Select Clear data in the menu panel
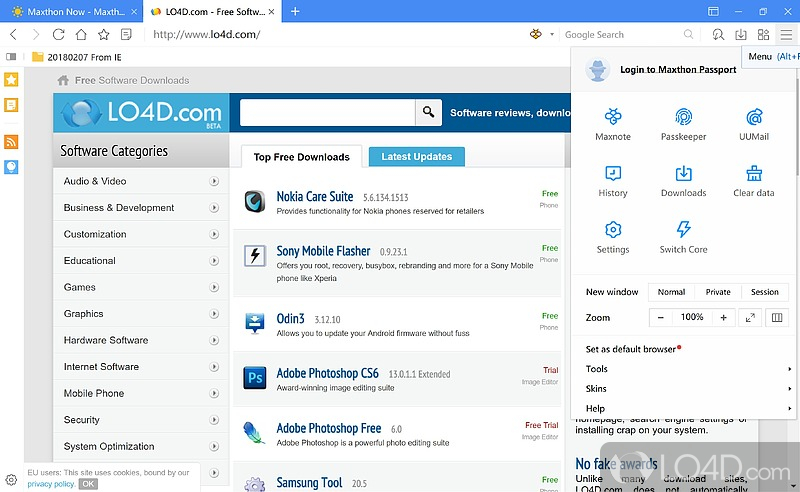 click(754, 181)
